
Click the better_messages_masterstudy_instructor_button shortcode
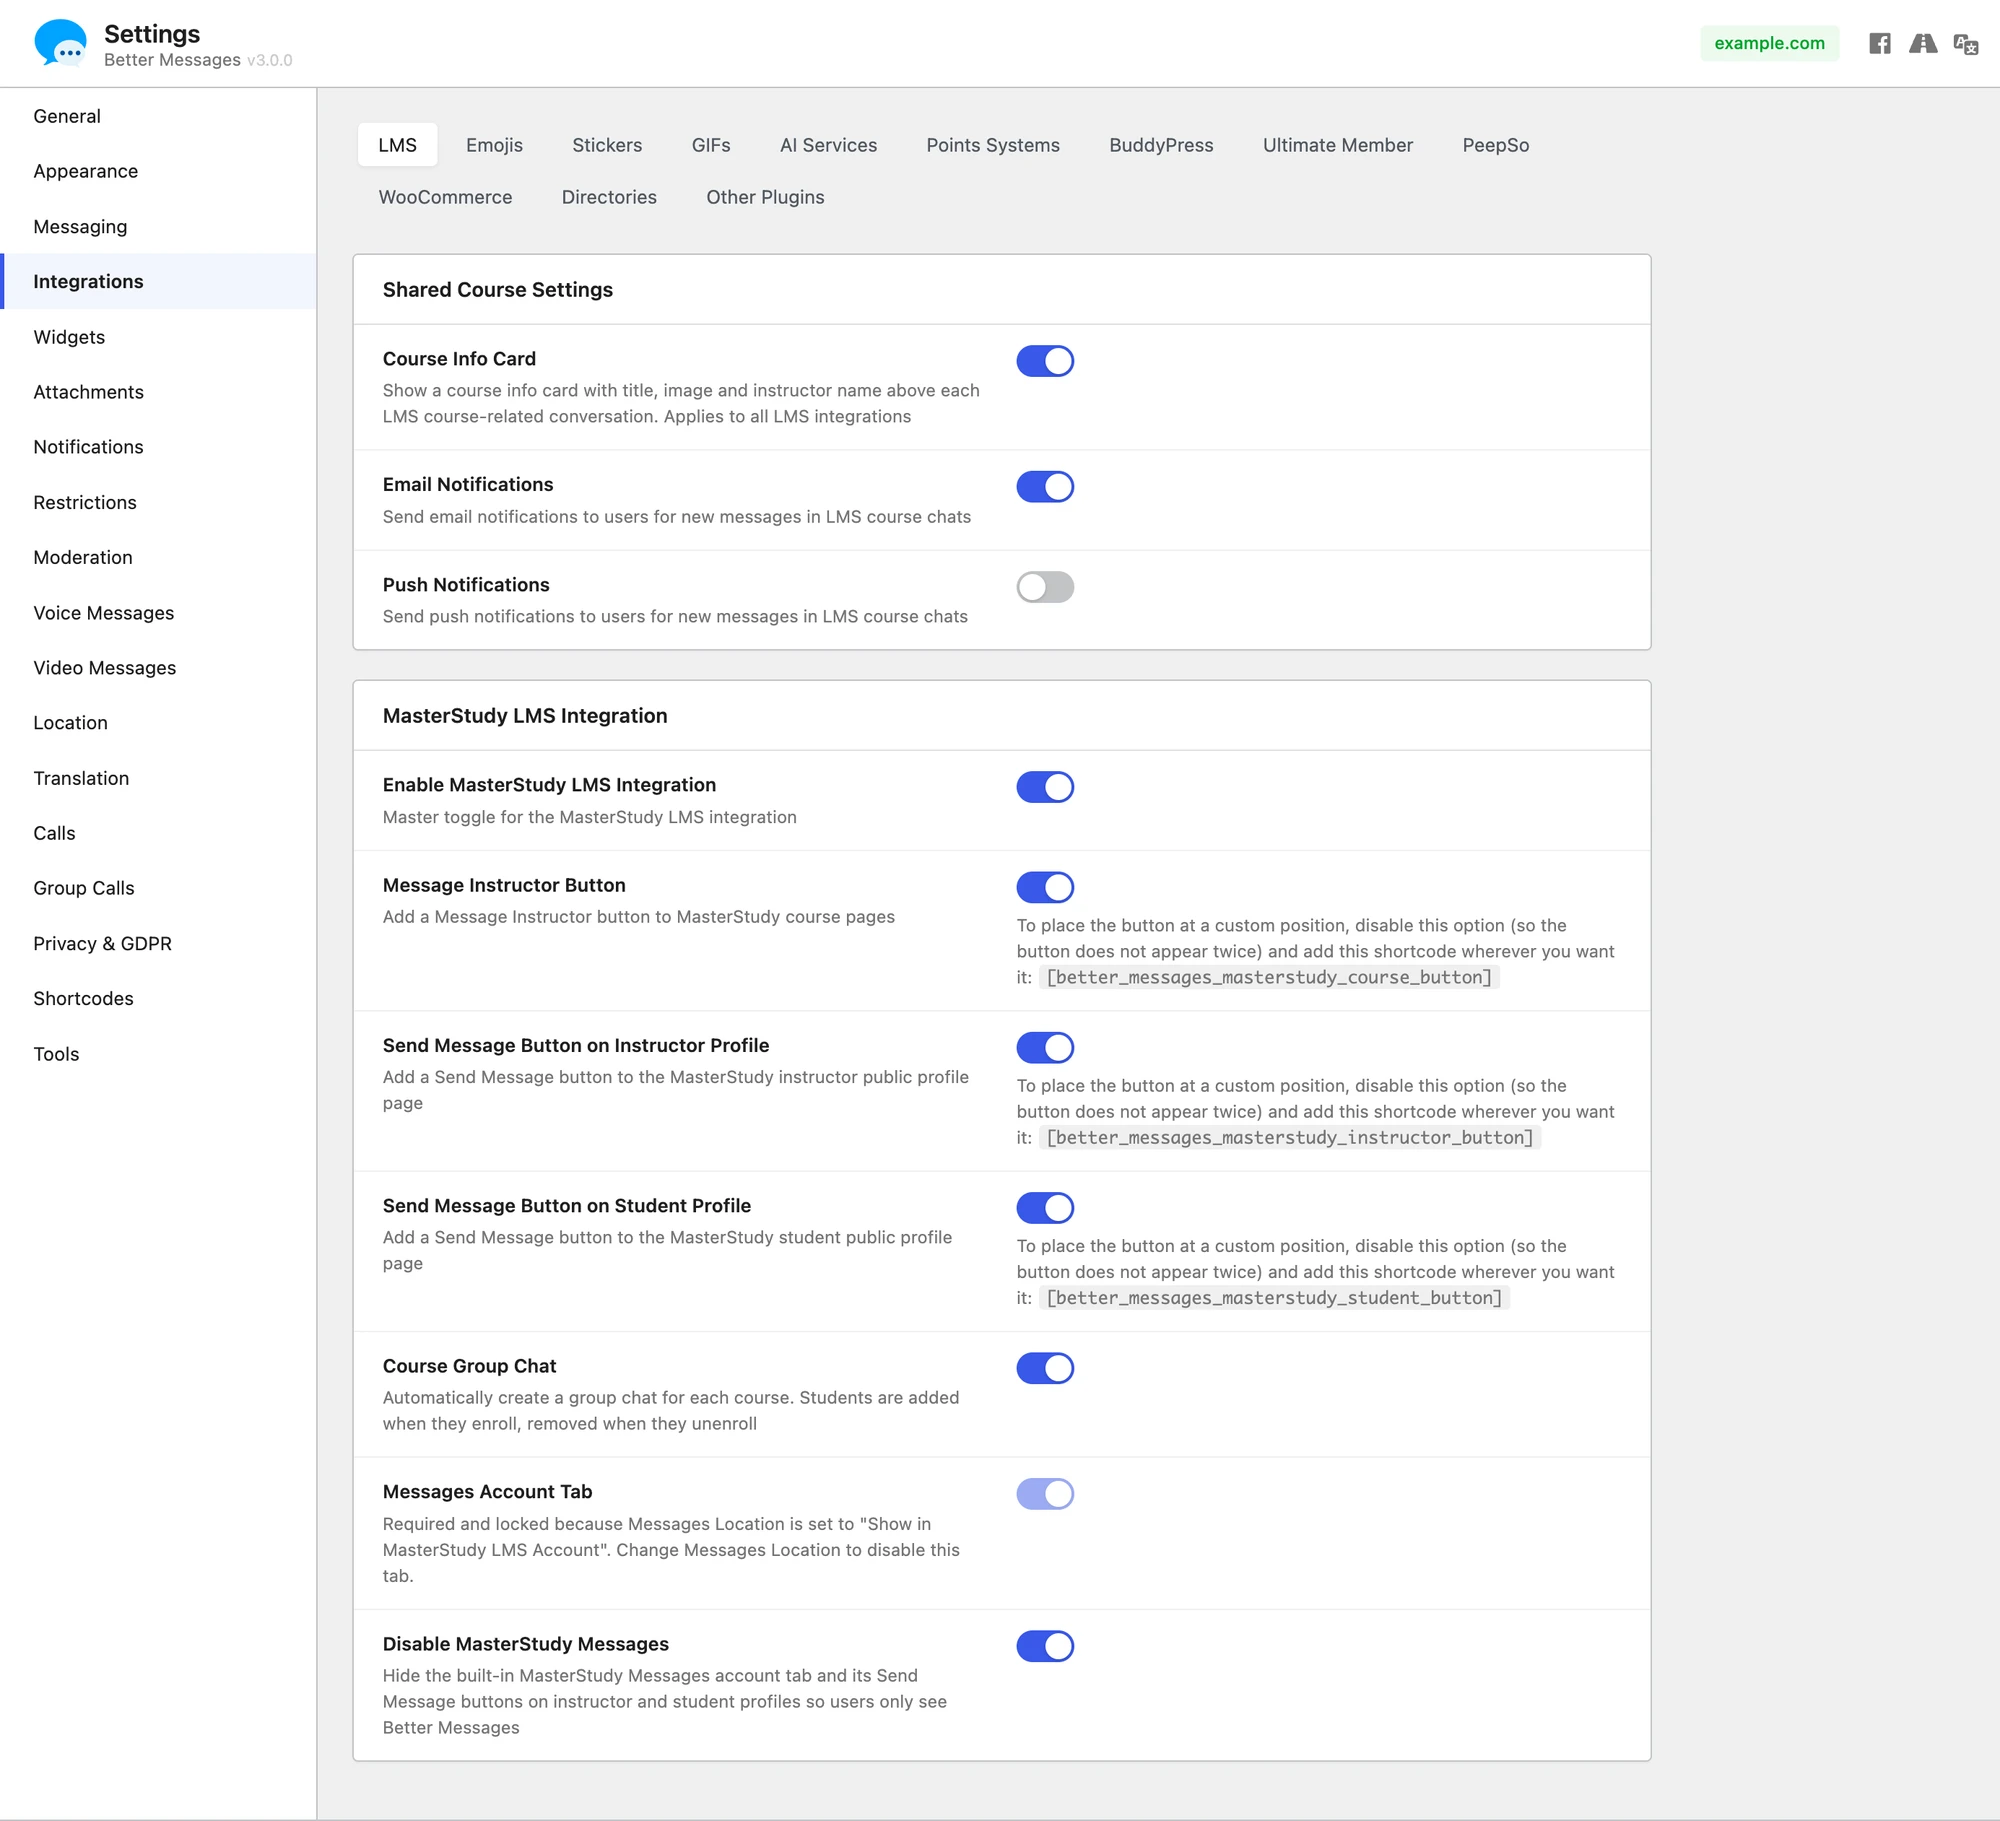(1290, 1137)
